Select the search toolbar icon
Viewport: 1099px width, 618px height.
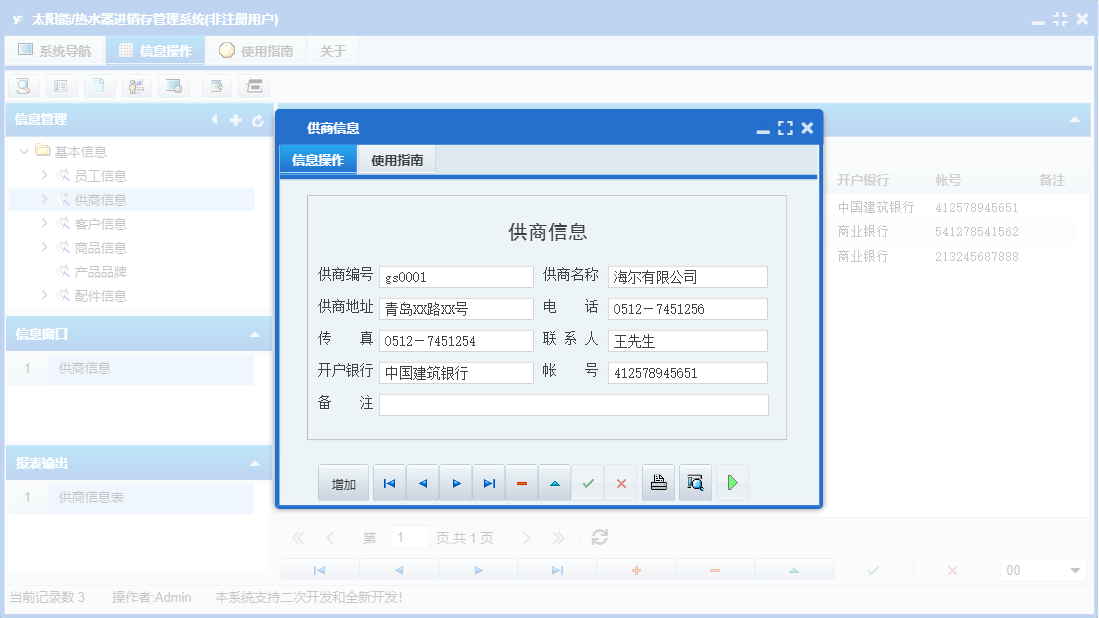[22, 86]
